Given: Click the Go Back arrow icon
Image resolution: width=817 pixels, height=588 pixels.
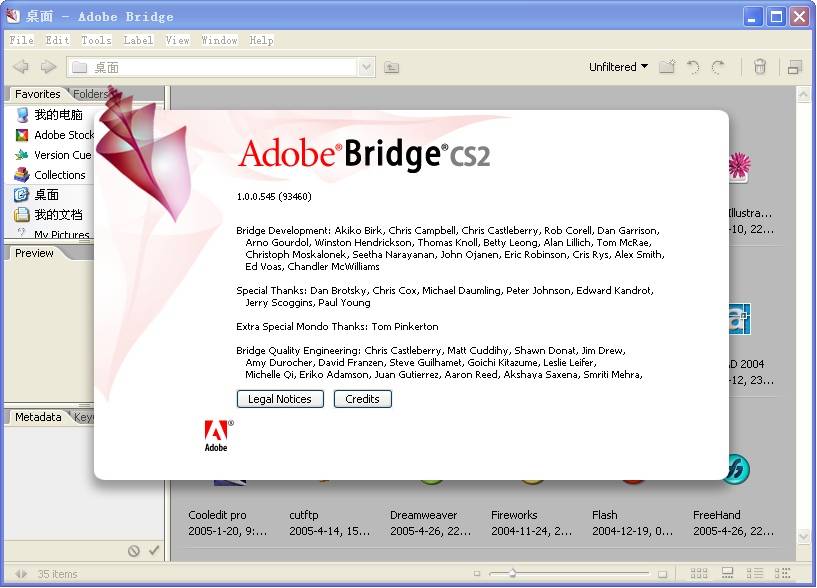Looking at the screenshot, I should (x=21, y=67).
